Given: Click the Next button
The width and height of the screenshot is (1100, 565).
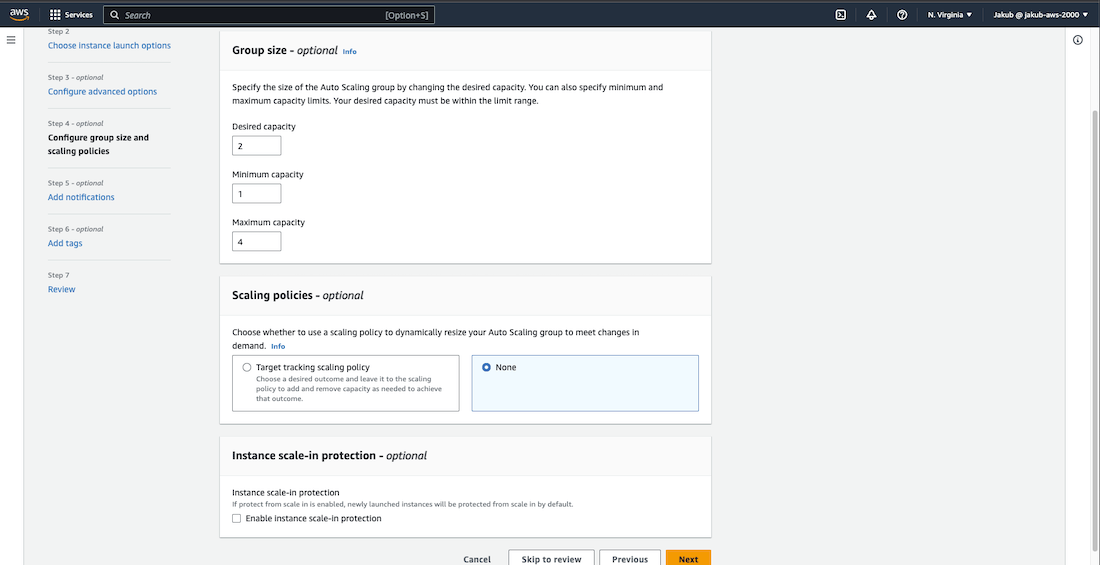Looking at the screenshot, I should [x=688, y=559].
